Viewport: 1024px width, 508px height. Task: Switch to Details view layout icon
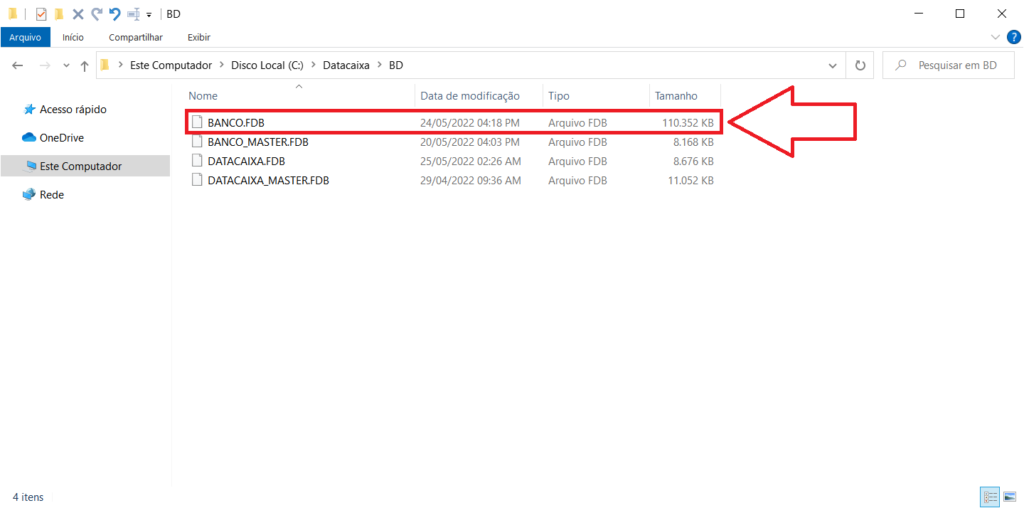(989, 496)
